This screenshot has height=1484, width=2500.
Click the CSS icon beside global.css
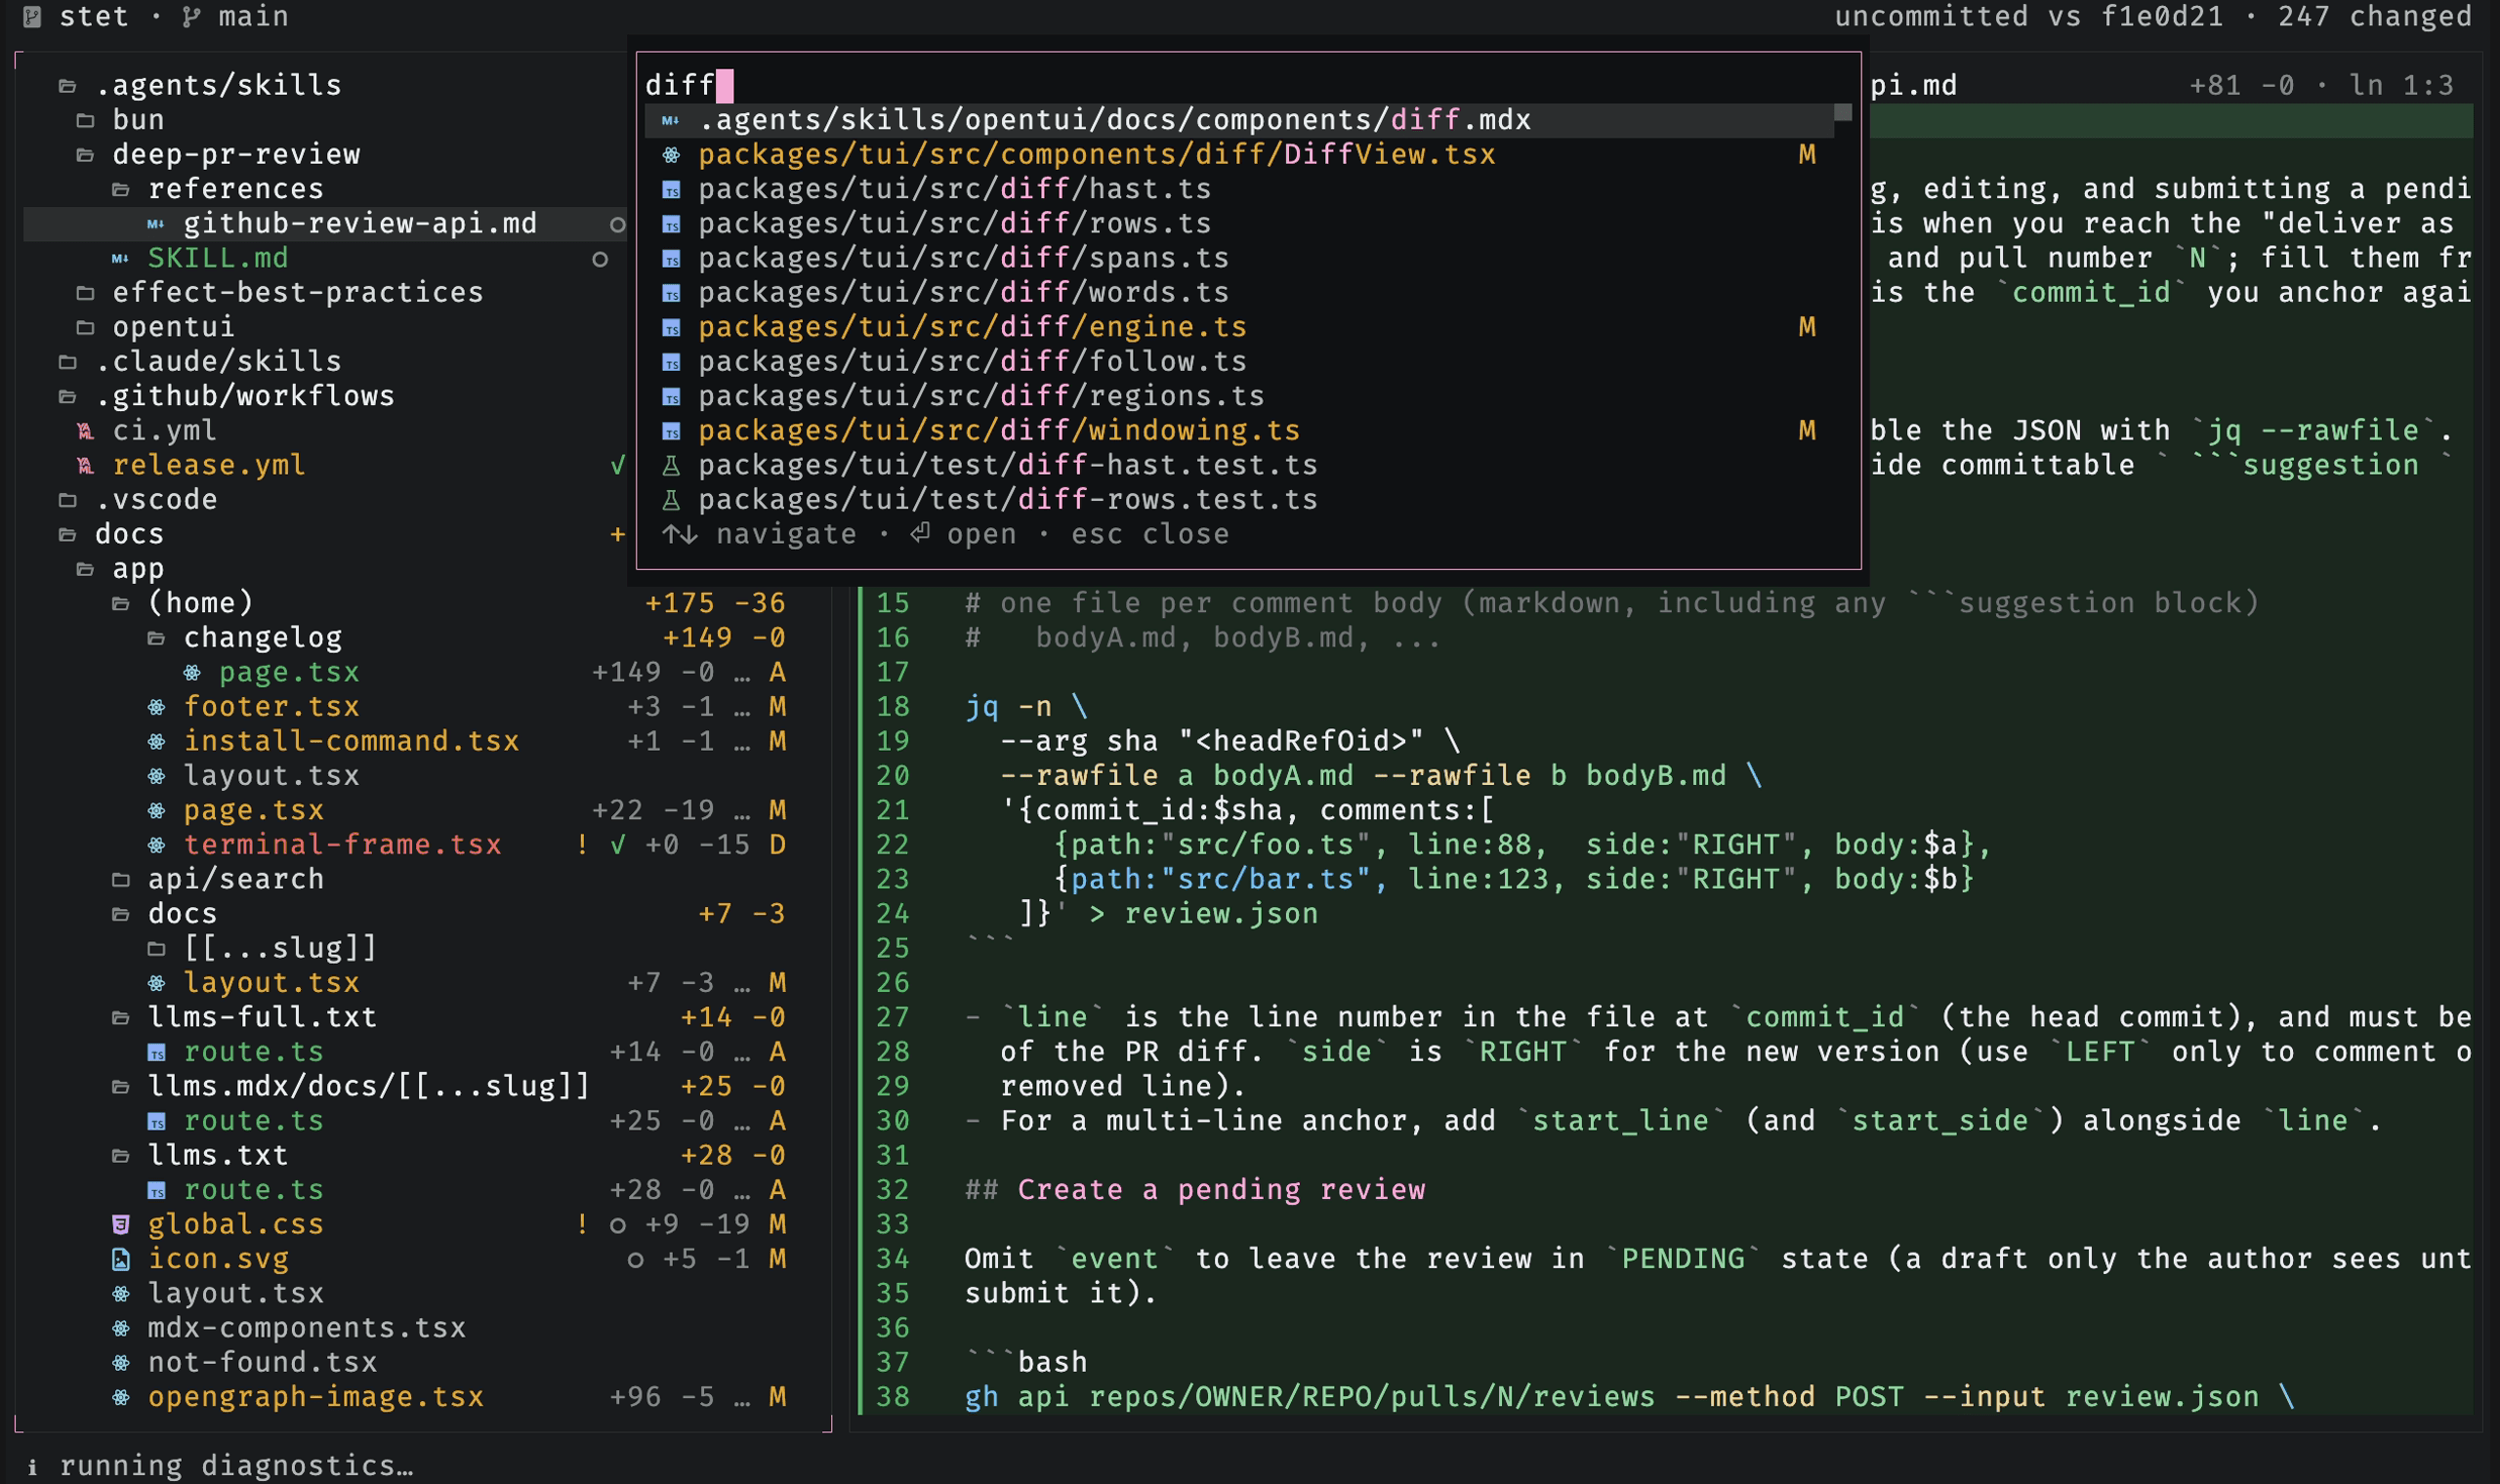tap(121, 1224)
